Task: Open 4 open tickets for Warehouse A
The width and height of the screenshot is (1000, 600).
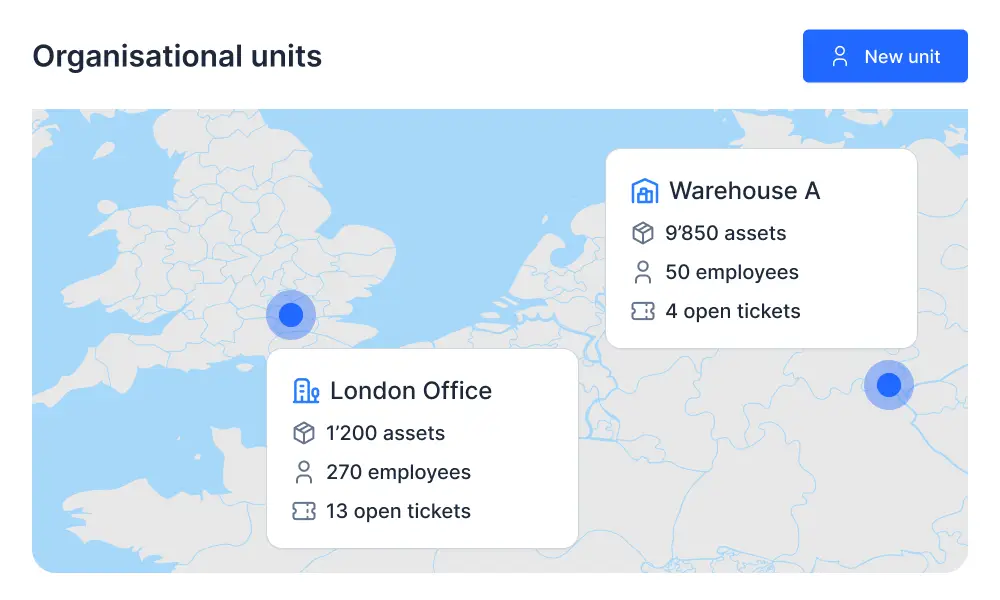Action: tap(732, 311)
